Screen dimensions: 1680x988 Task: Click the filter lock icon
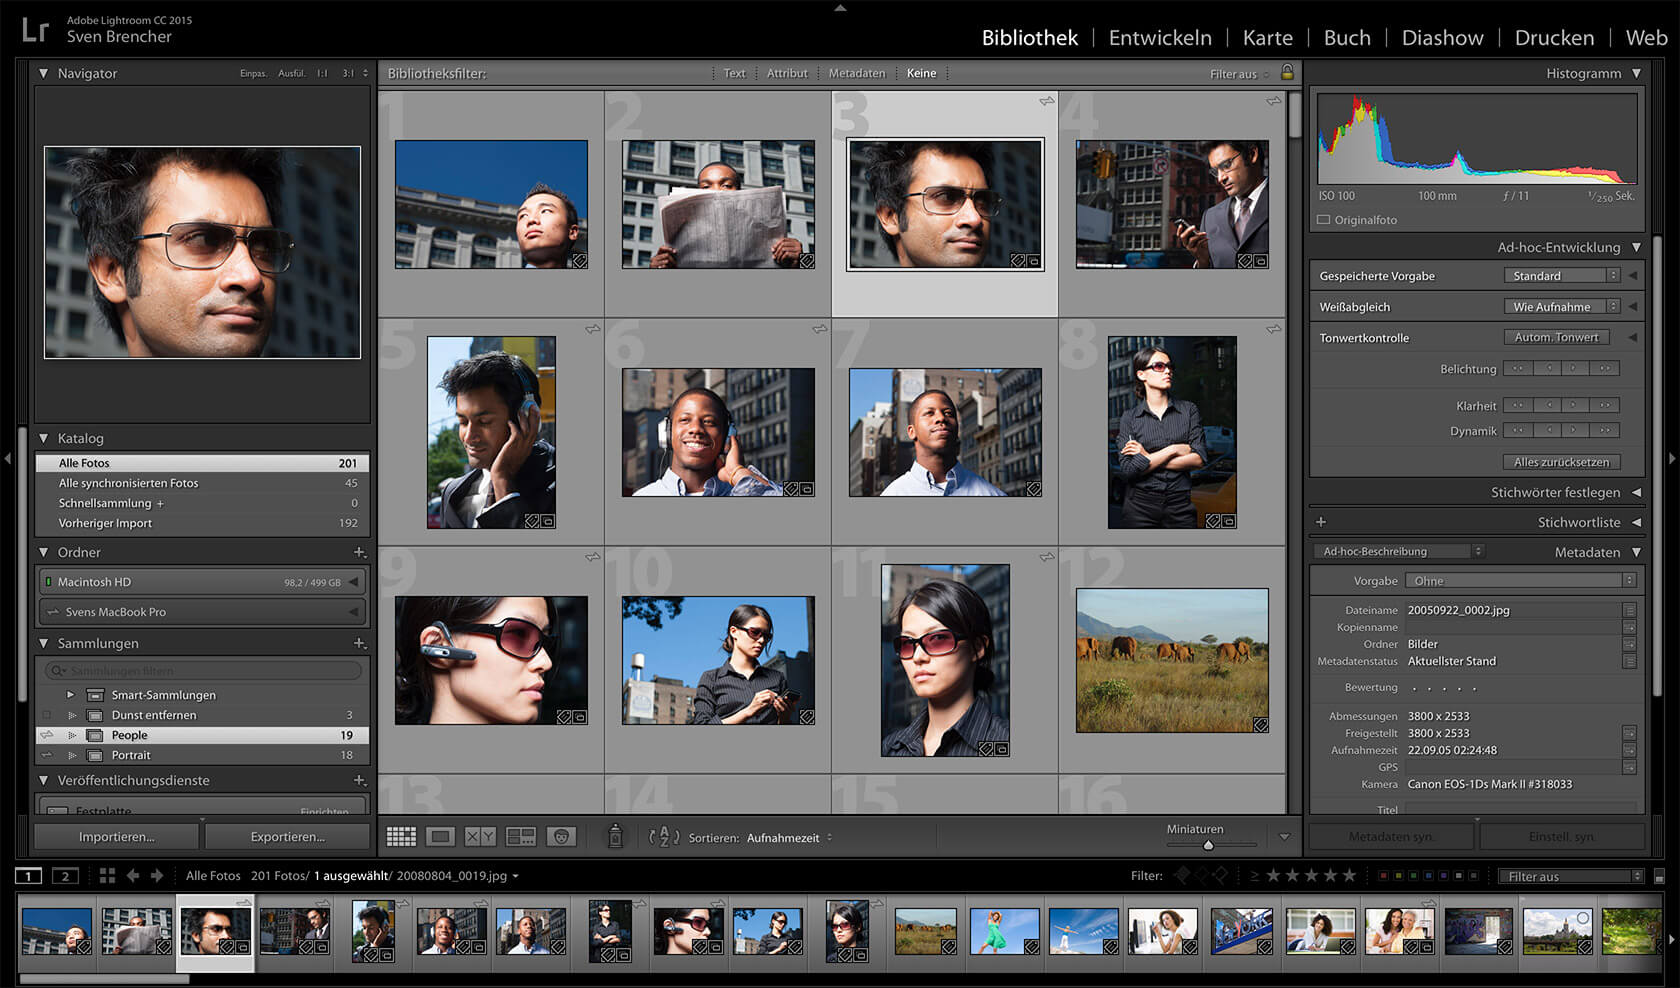pyautogui.click(x=1287, y=73)
